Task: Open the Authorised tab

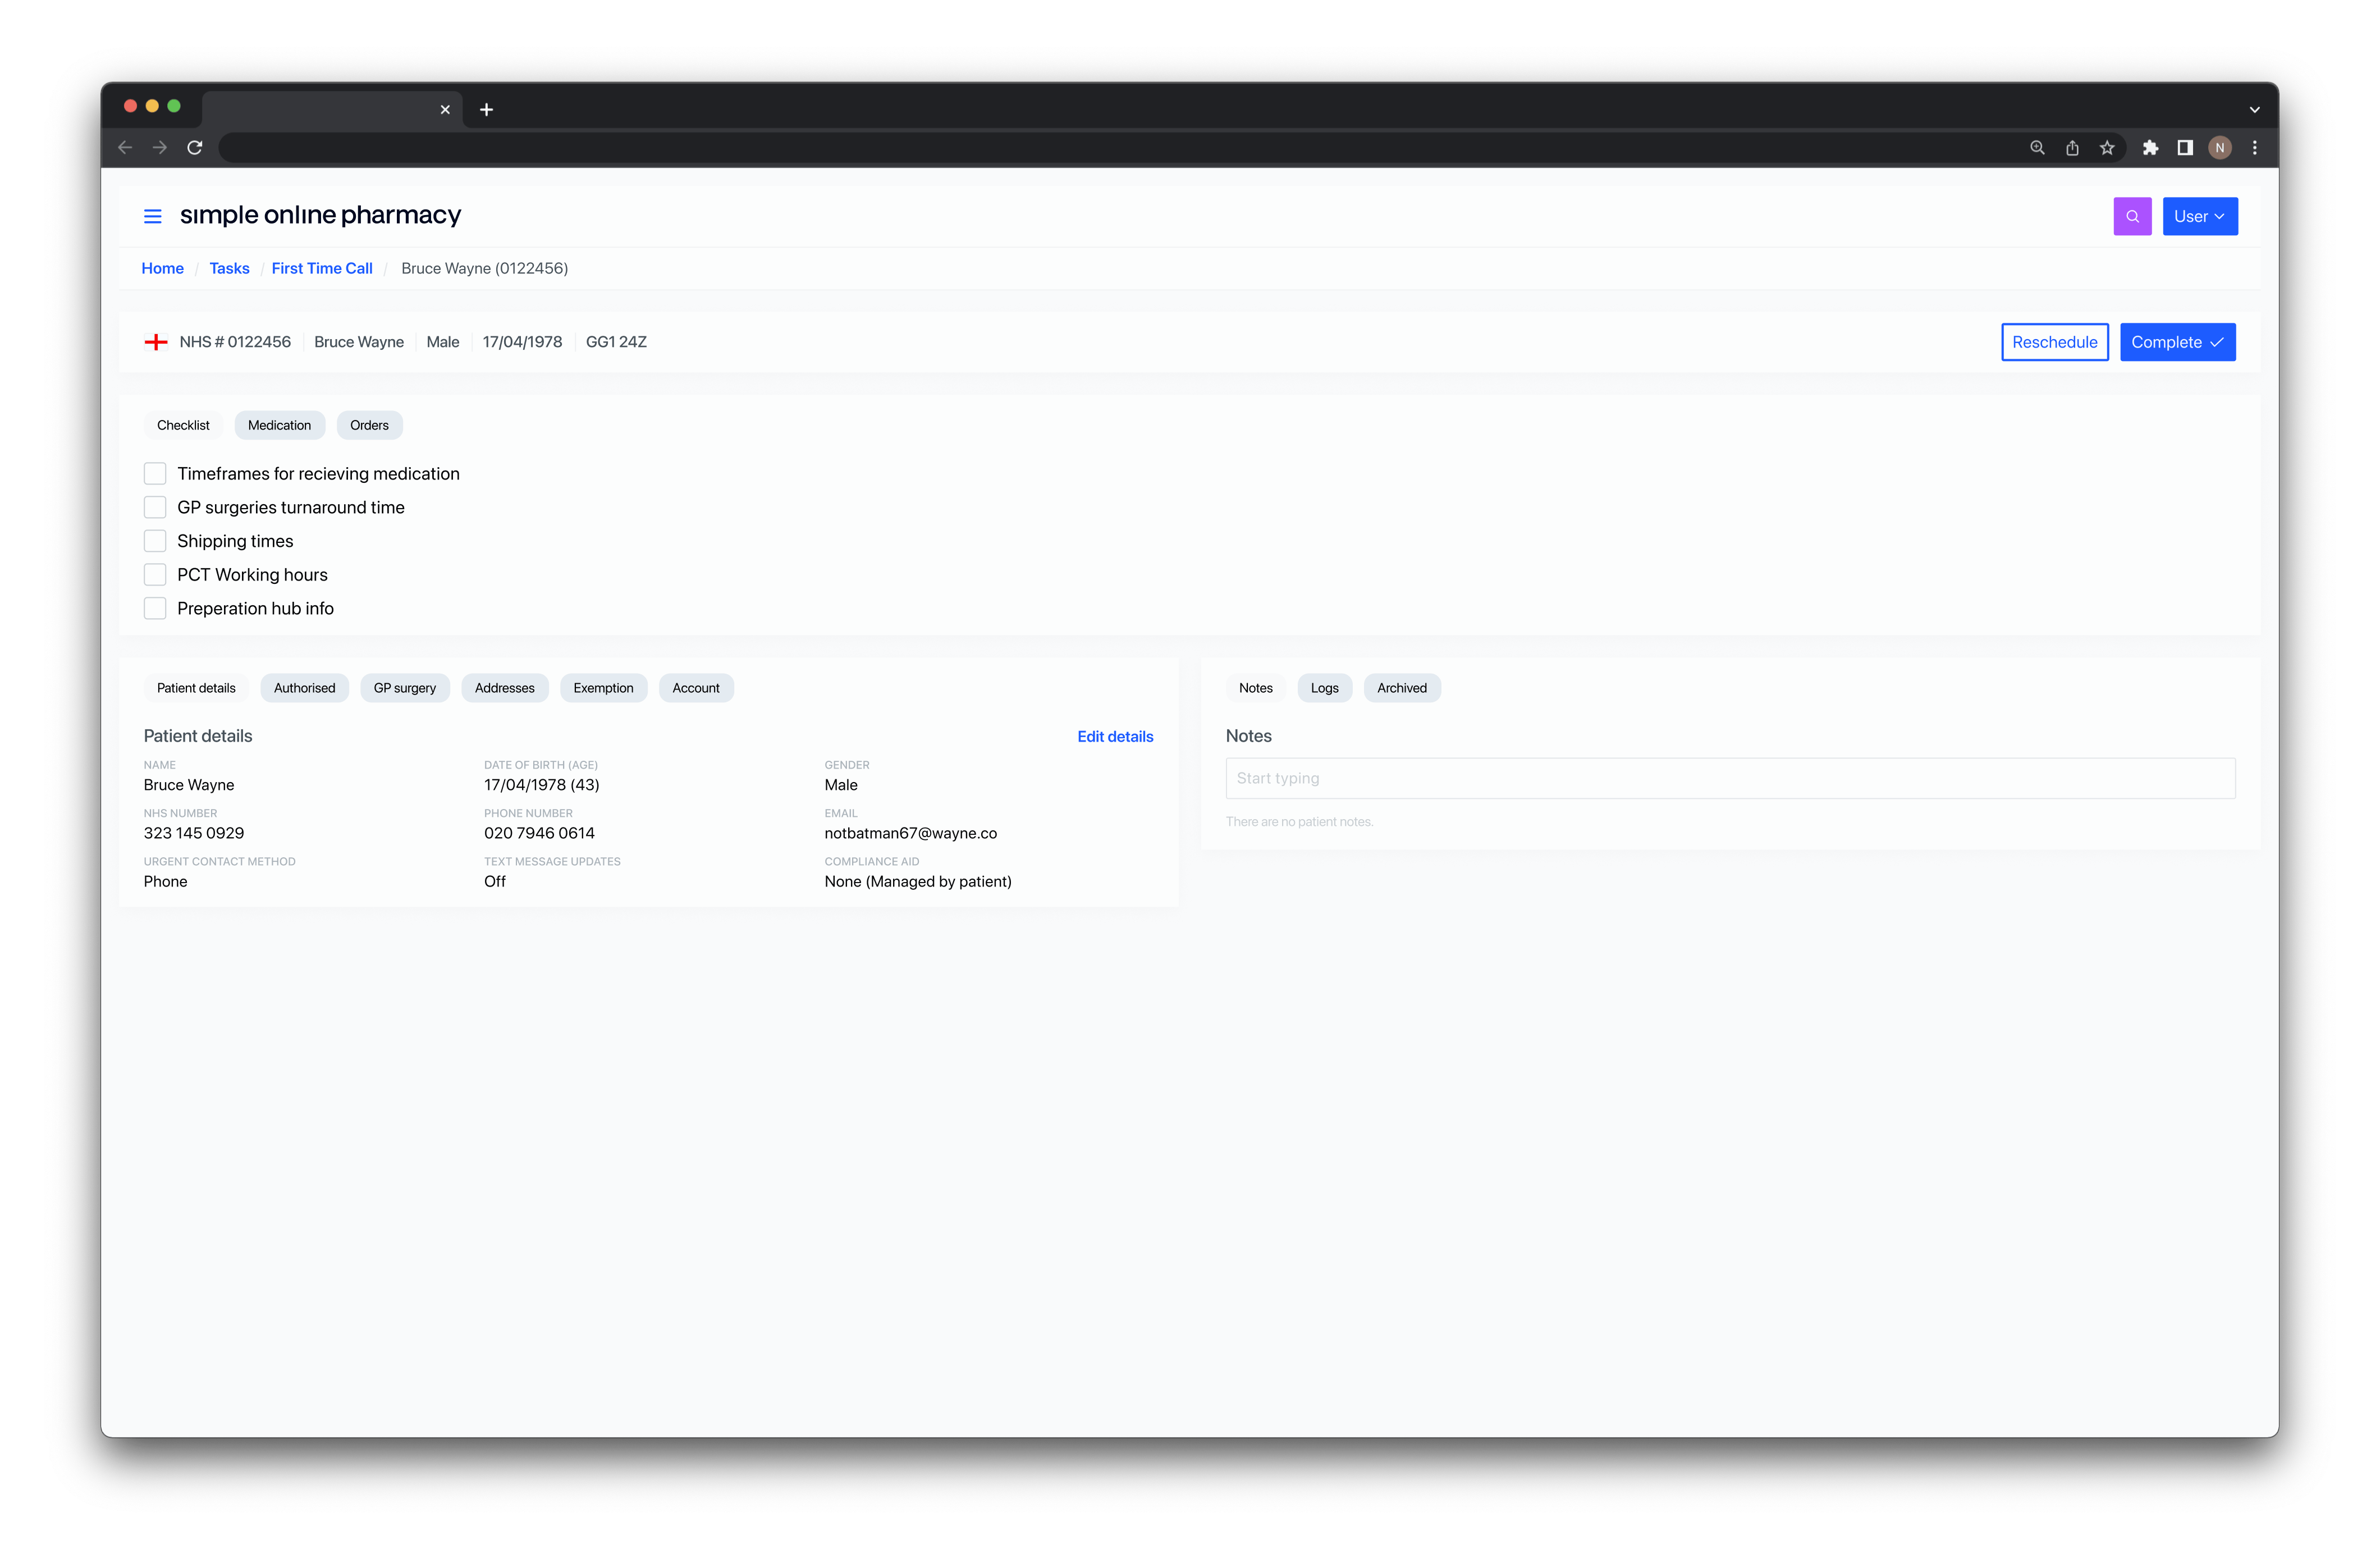Action: pos(304,688)
